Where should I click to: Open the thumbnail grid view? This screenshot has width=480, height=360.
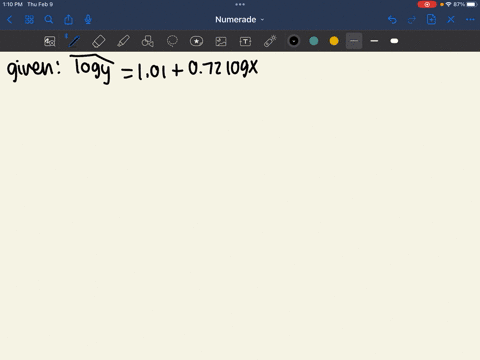pos(29,20)
